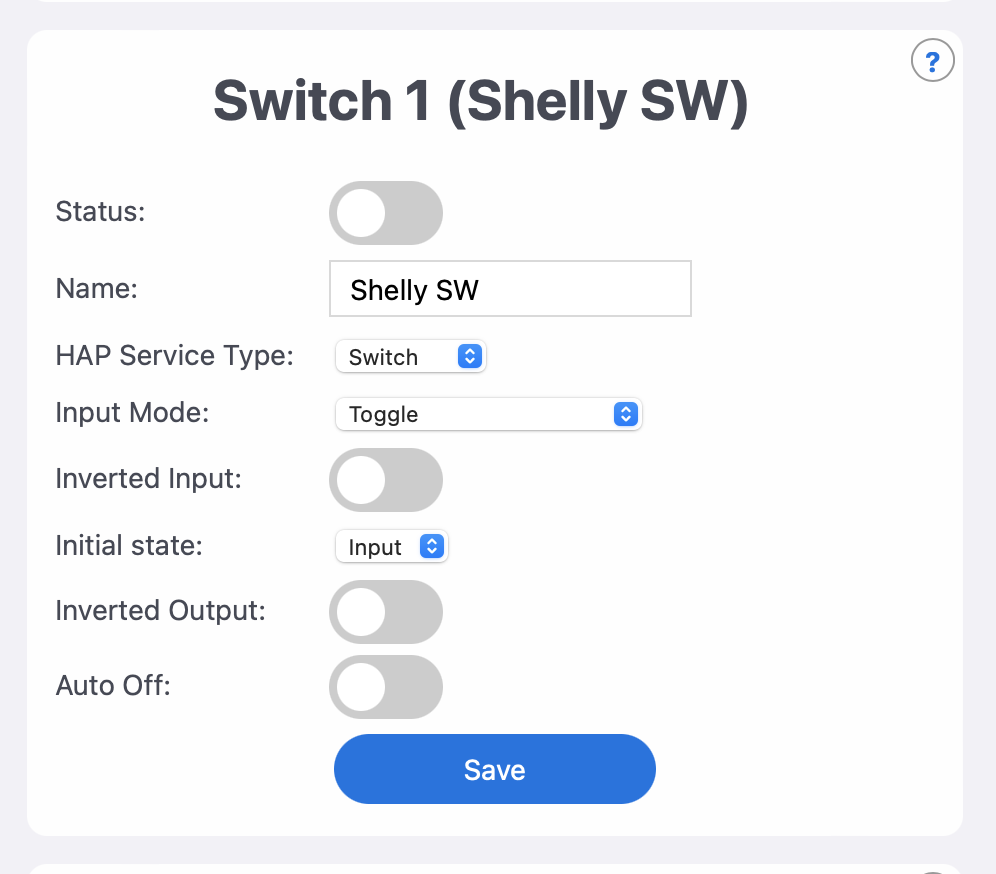
Task: Click the Switch 1 (Shelly SW) heading
Action: click(x=480, y=101)
